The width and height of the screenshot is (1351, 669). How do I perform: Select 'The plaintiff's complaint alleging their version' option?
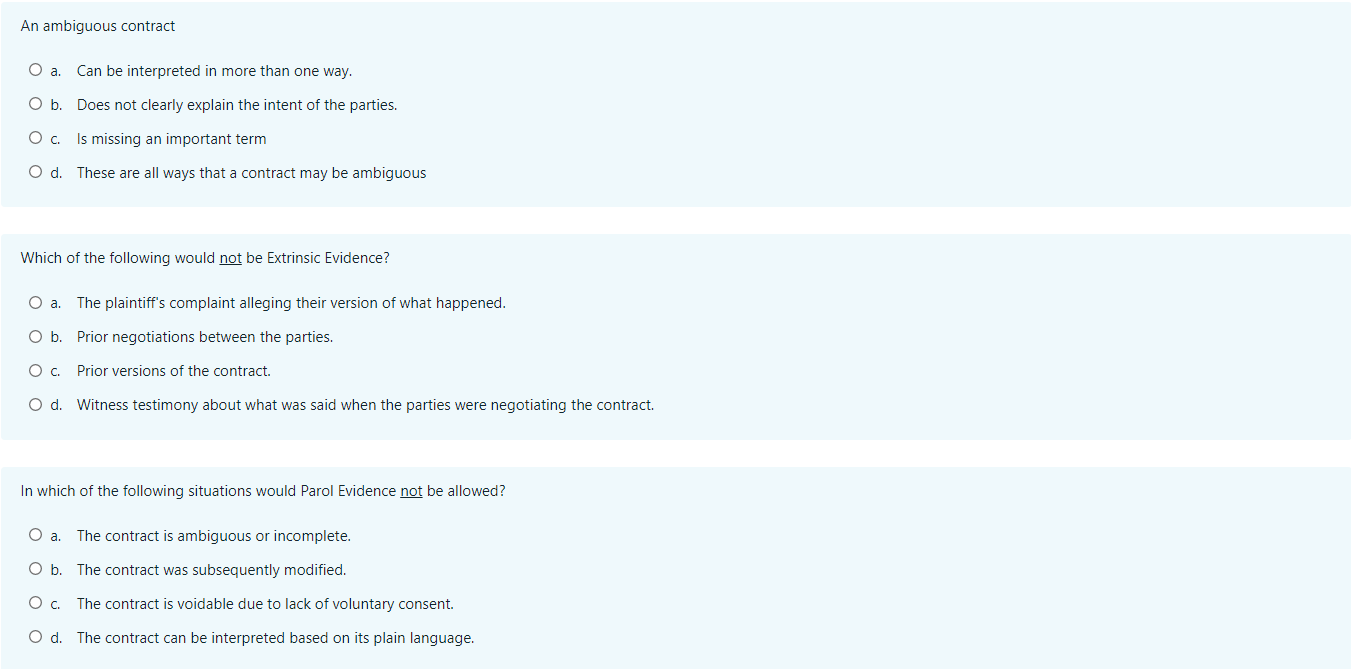pos(35,302)
